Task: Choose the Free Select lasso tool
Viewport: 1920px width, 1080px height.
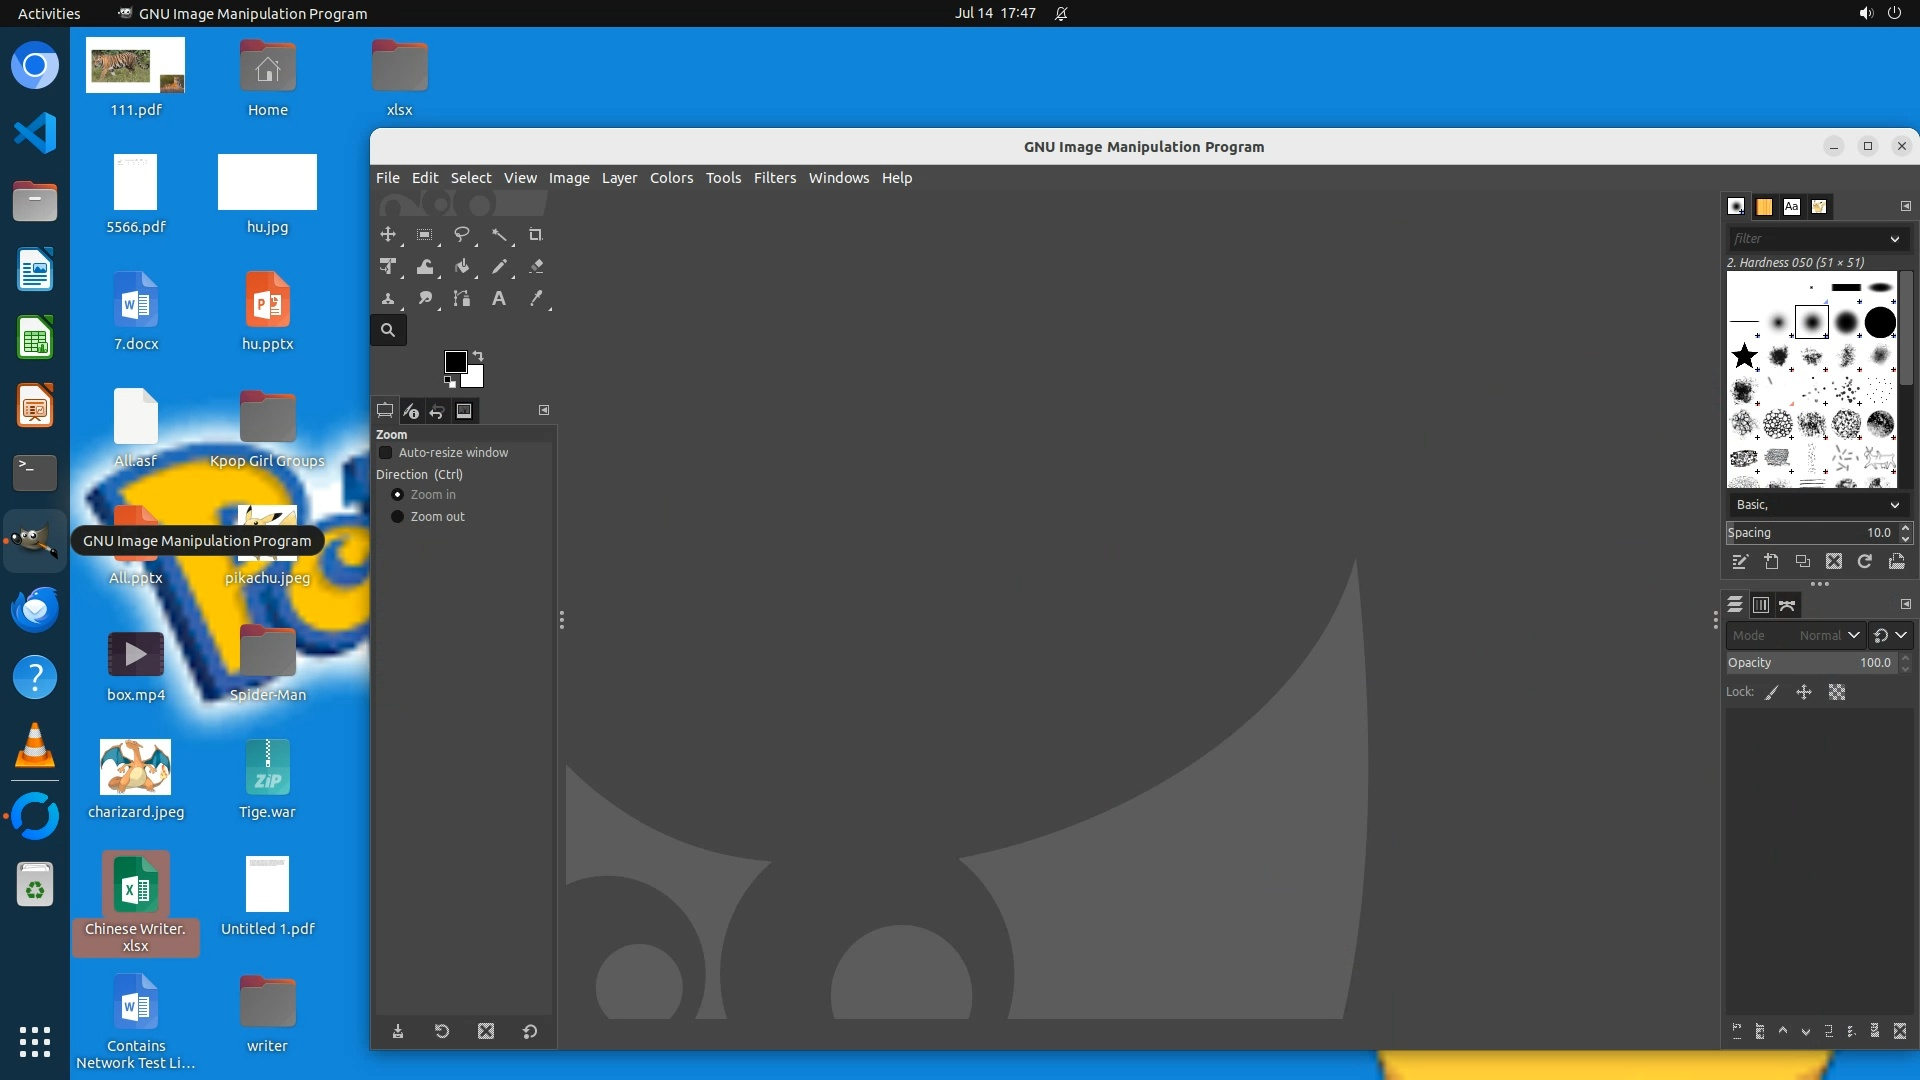Action: pyautogui.click(x=461, y=235)
